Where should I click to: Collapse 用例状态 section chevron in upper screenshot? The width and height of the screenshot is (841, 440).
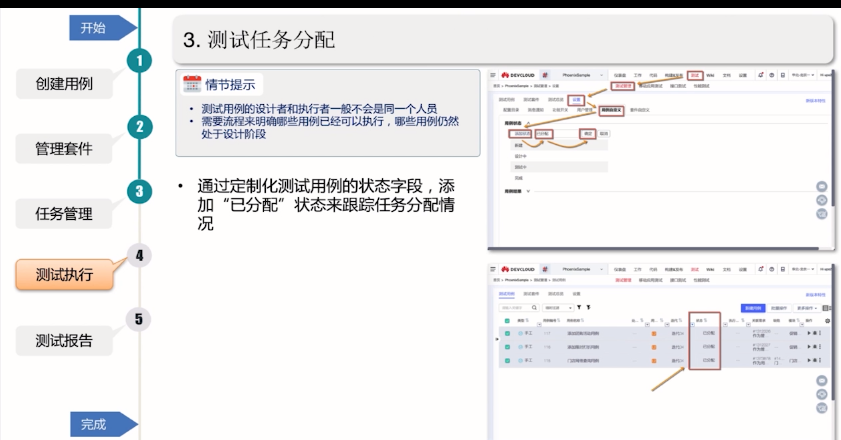point(528,123)
